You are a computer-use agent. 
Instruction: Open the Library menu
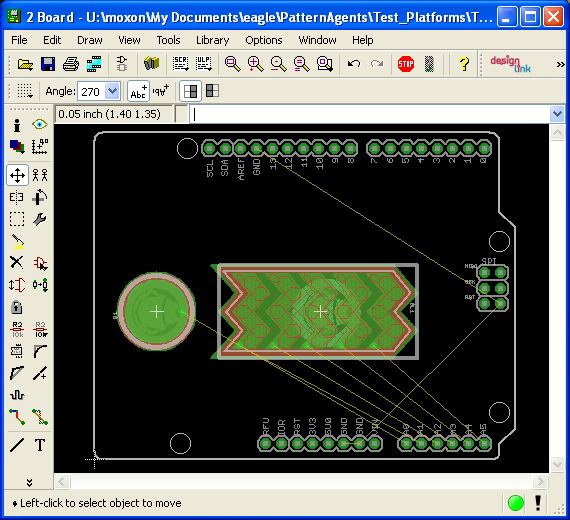click(x=213, y=40)
